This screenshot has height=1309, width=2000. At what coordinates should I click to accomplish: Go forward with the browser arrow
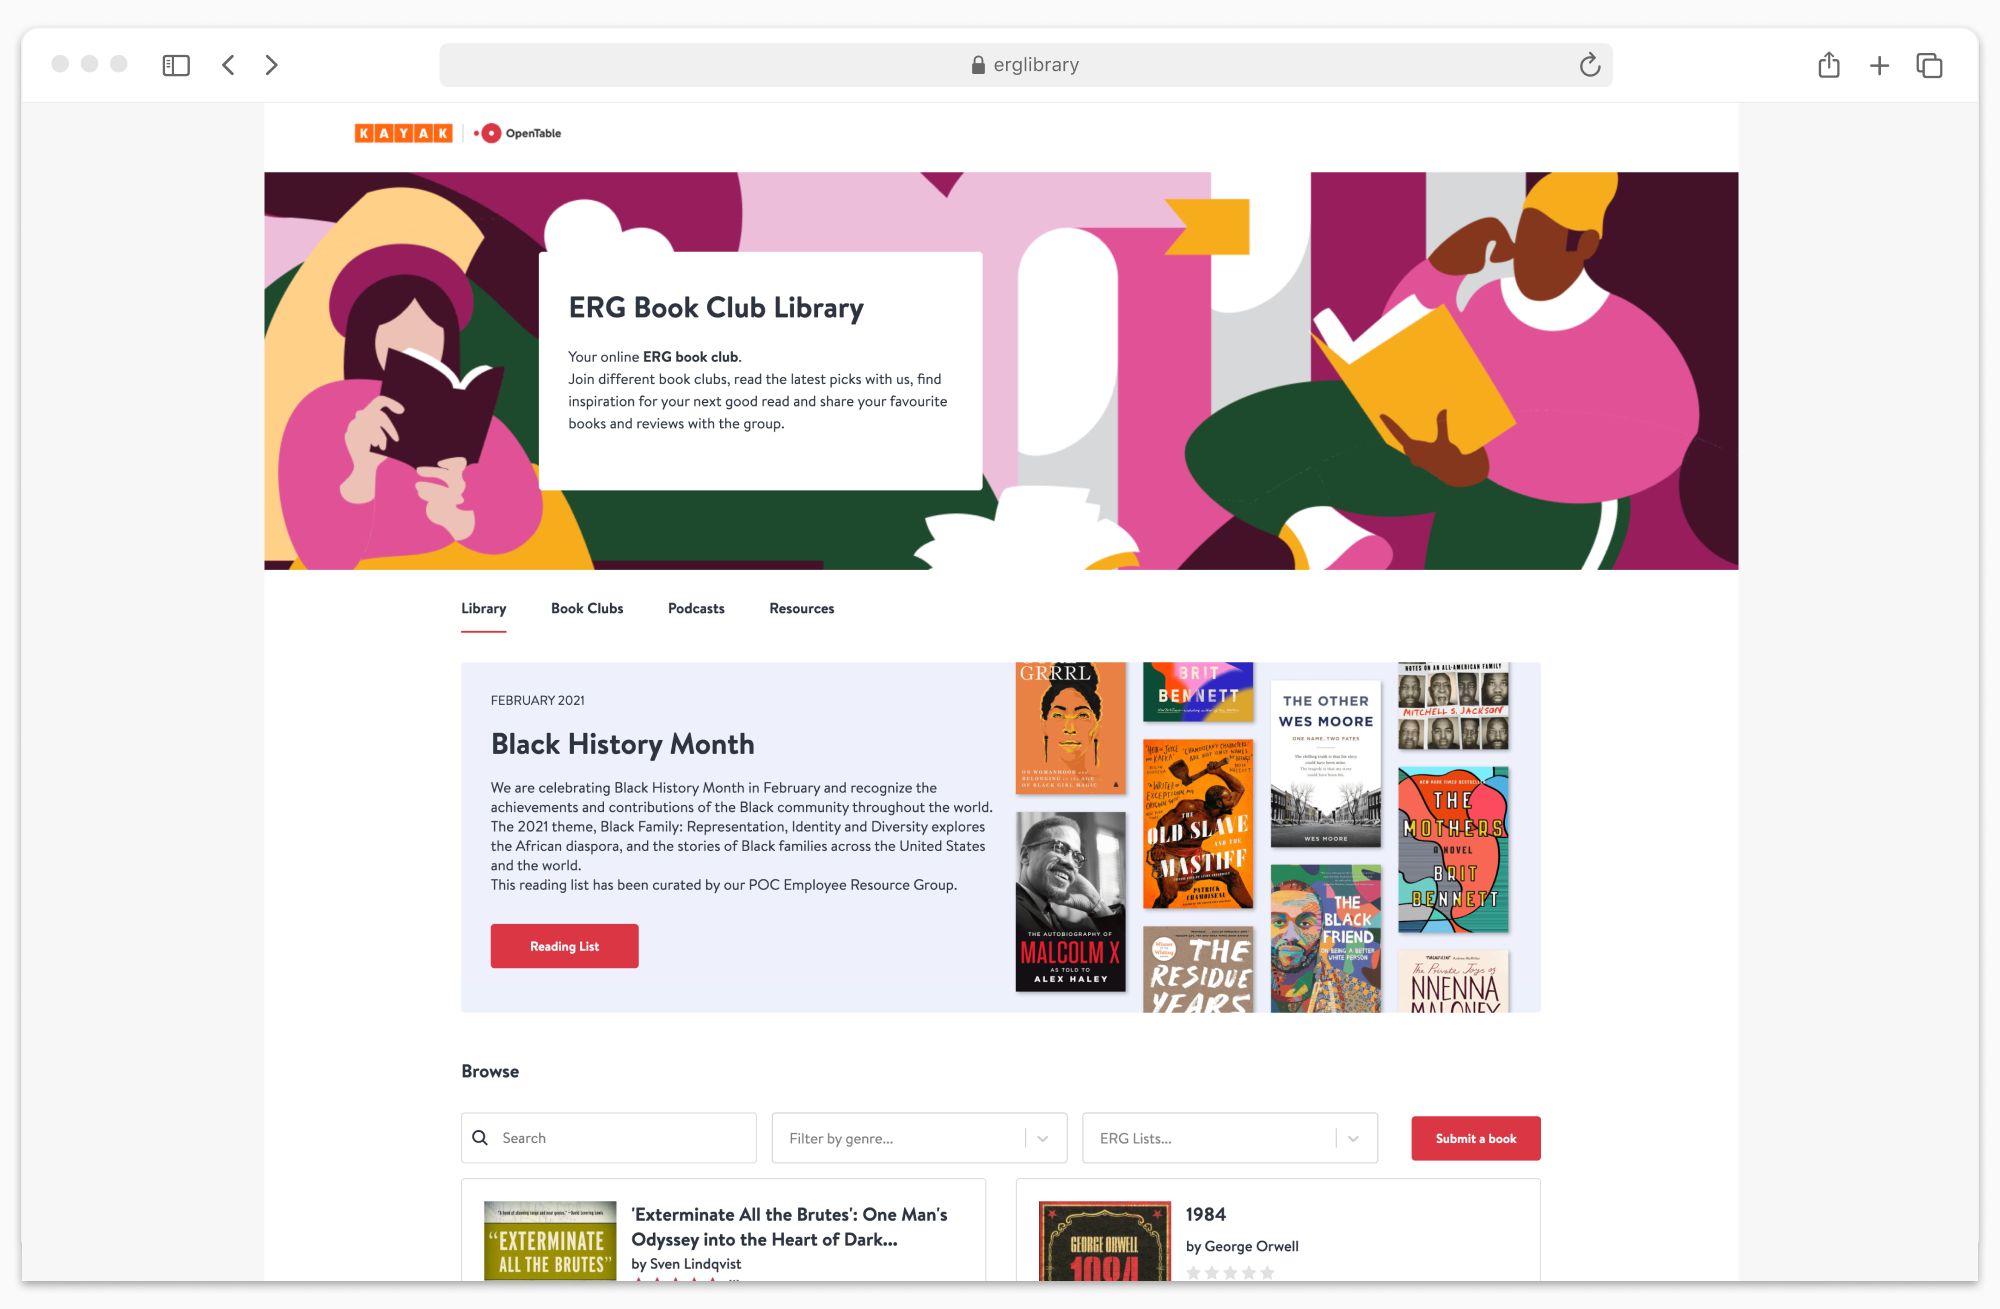271,65
